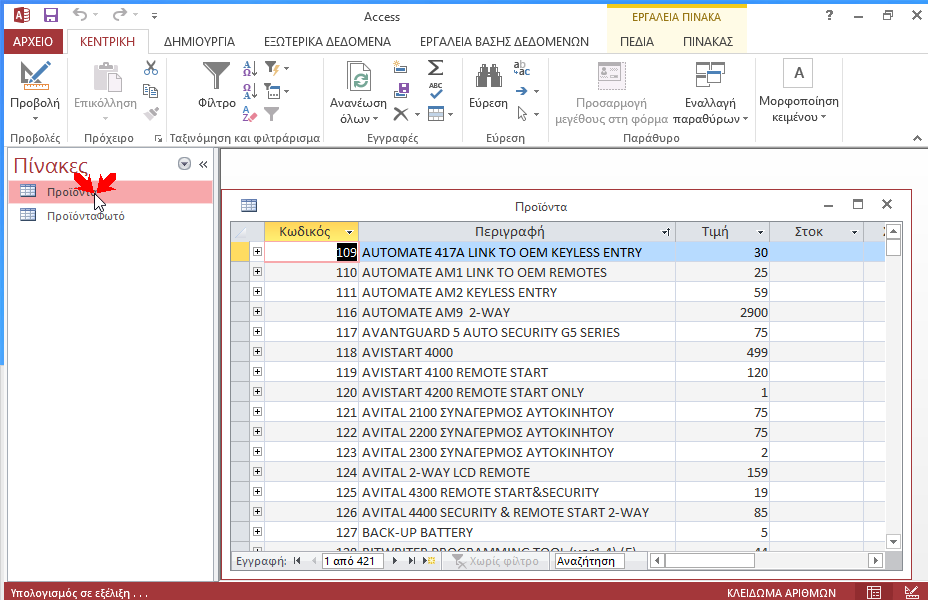Open the Πρόχειρο clipboard dialog launcher
Image resolution: width=928 pixels, height=600 pixels.
point(158,138)
